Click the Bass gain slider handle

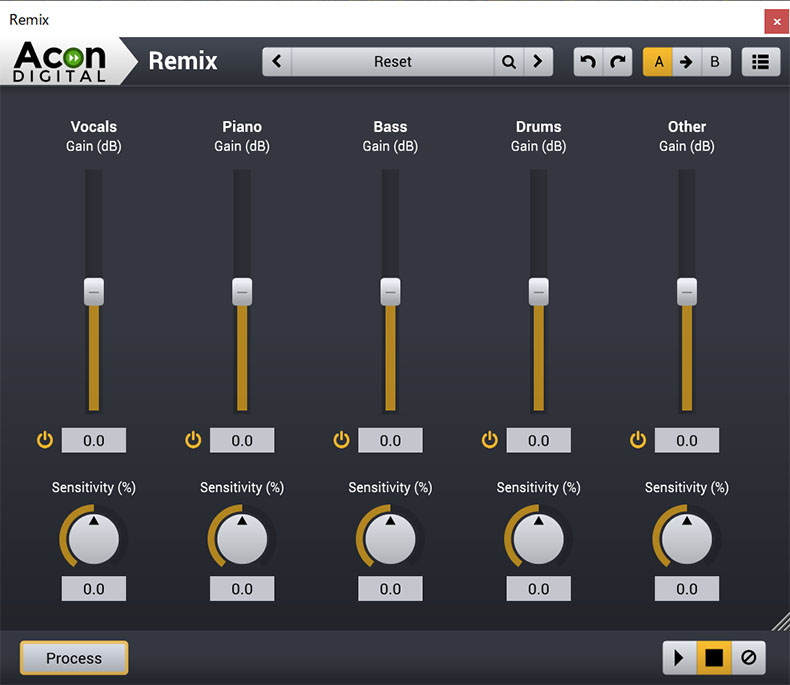click(390, 292)
